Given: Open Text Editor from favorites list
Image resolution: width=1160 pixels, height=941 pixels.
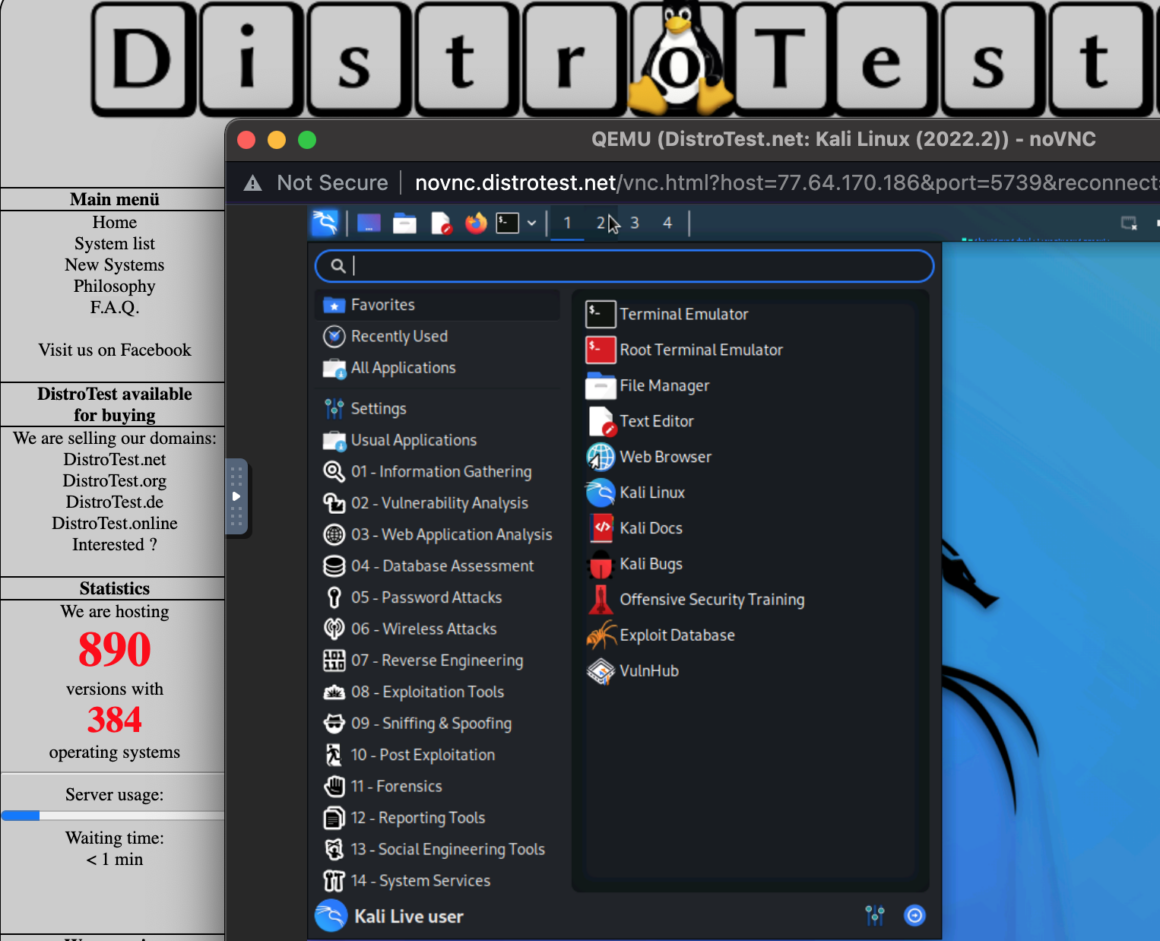Looking at the screenshot, I should [749, 421].
